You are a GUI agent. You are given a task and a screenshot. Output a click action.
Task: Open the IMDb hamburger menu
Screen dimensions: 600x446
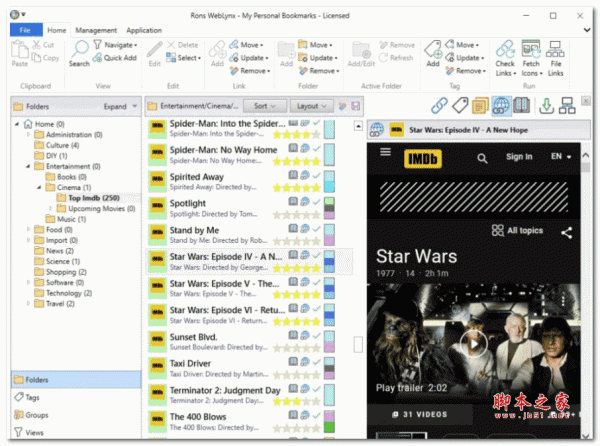click(x=383, y=157)
